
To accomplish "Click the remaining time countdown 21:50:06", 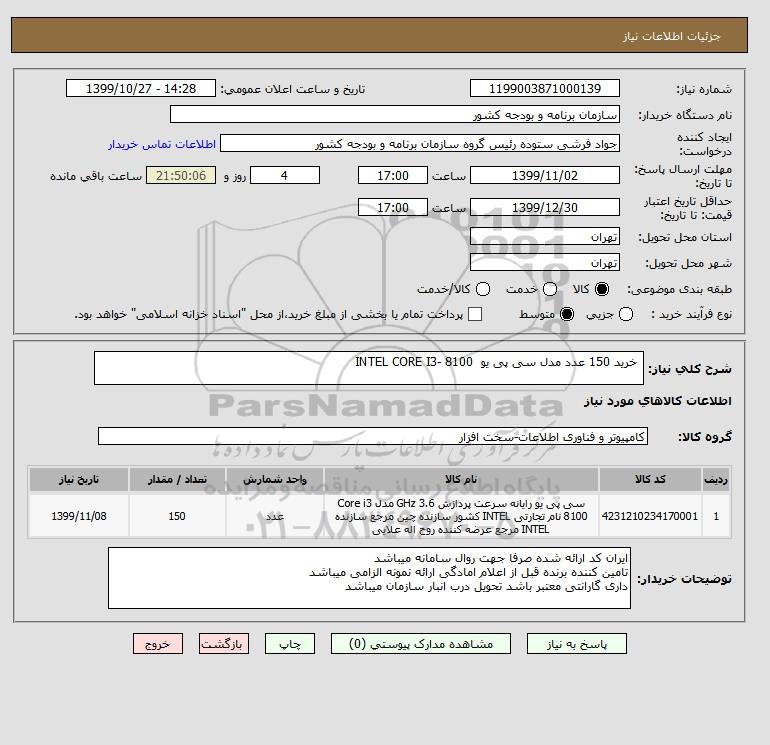I will [x=181, y=175].
